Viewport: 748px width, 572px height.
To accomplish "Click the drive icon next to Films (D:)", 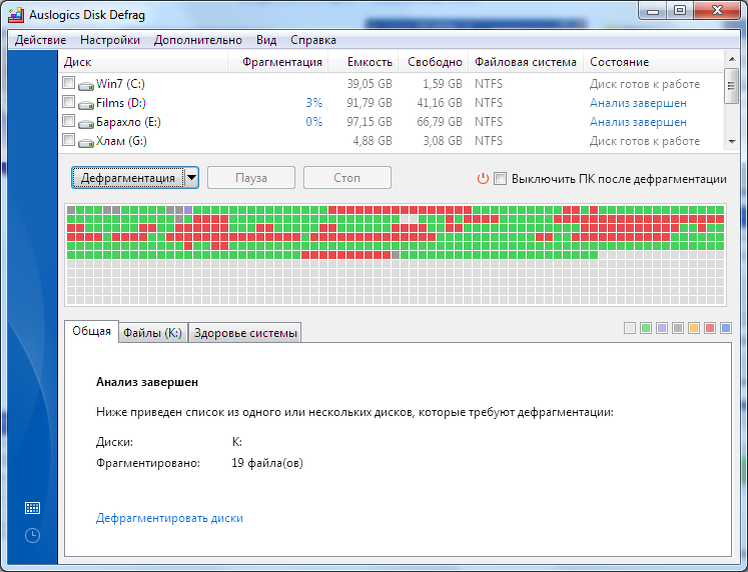I will click(x=86, y=105).
